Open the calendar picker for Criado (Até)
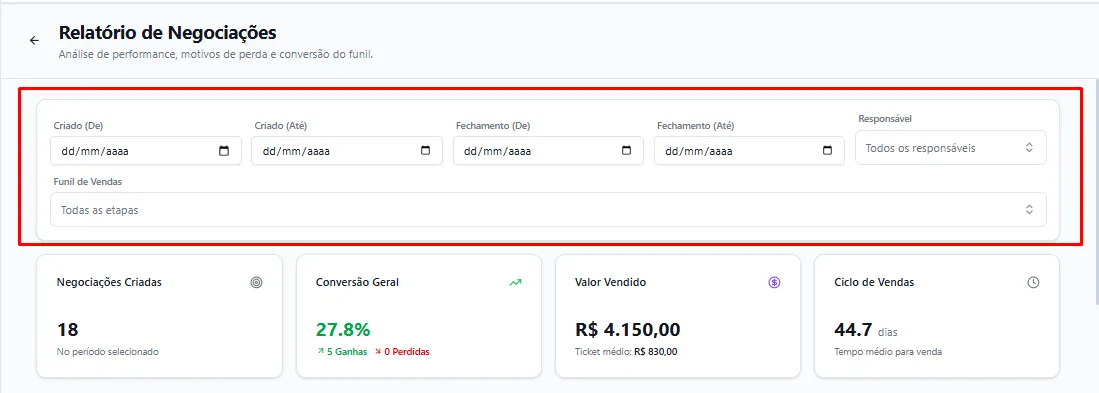This screenshot has width=1099, height=393. [x=425, y=151]
